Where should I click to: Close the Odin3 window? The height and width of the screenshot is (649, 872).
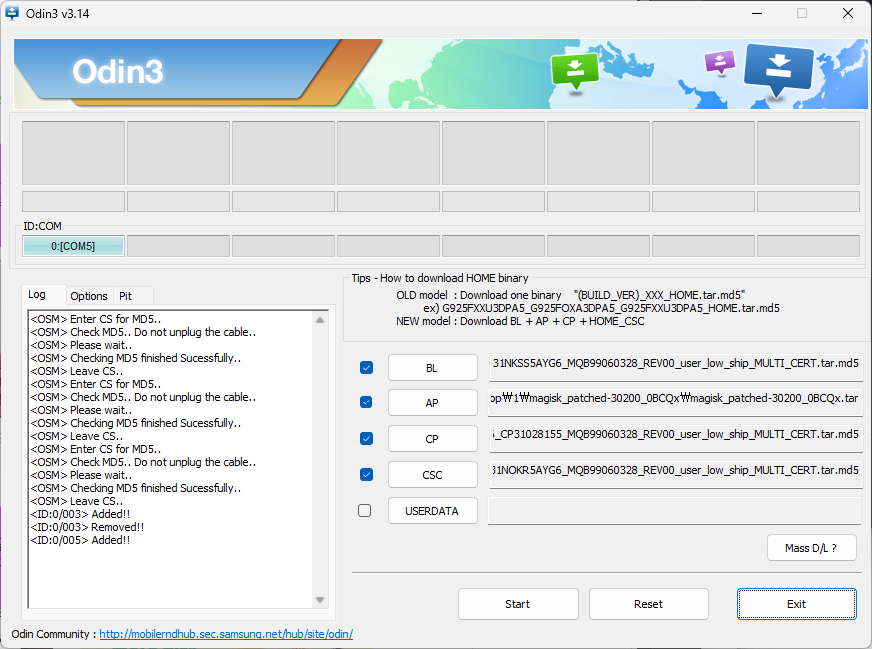point(848,13)
